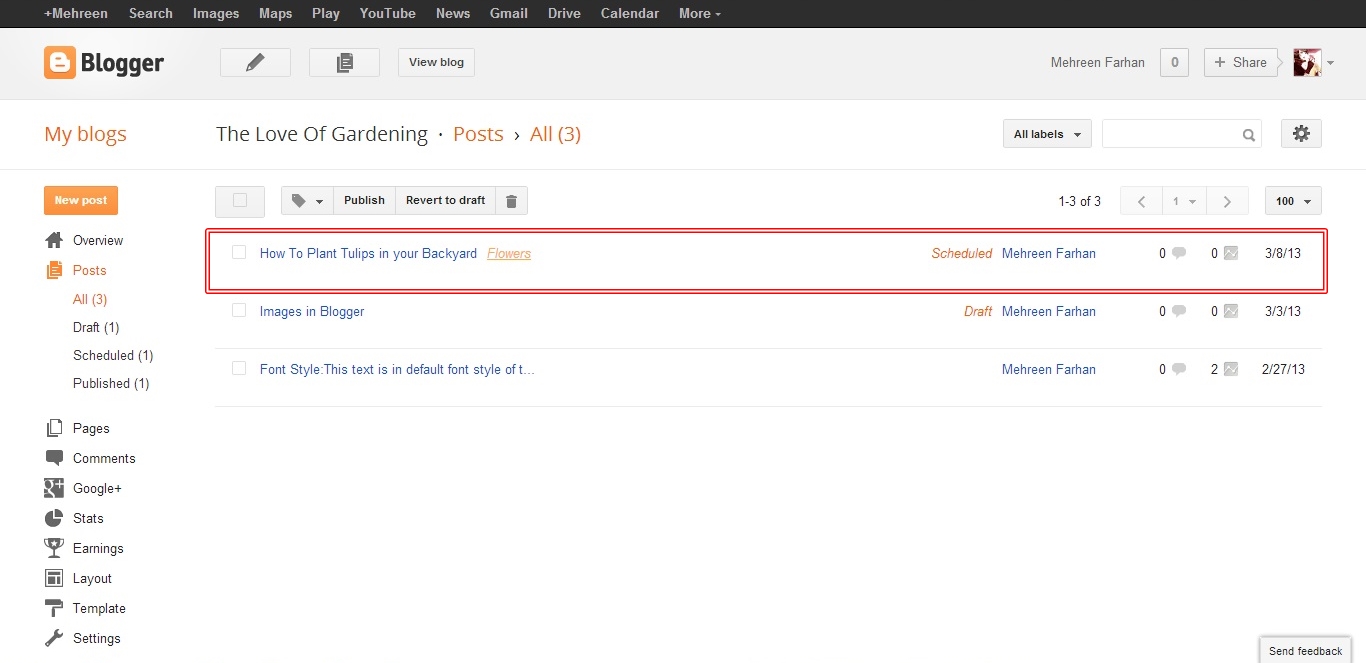Open How To Plant Tulips post title
Image resolution: width=1366 pixels, height=663 pixels.
point(368,253)
